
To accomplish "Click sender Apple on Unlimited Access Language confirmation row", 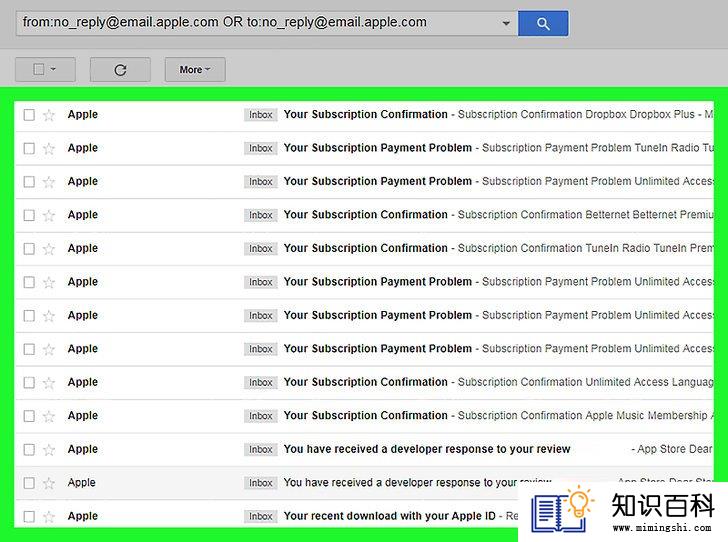I will pos(83,382).
